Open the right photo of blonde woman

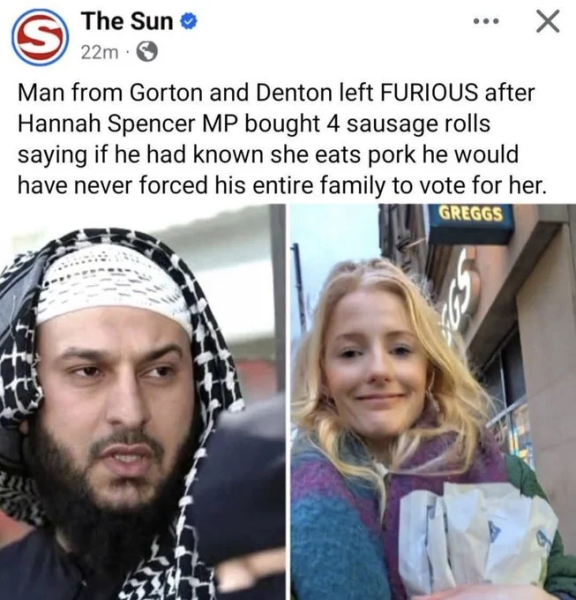click(x=433, y=402)
